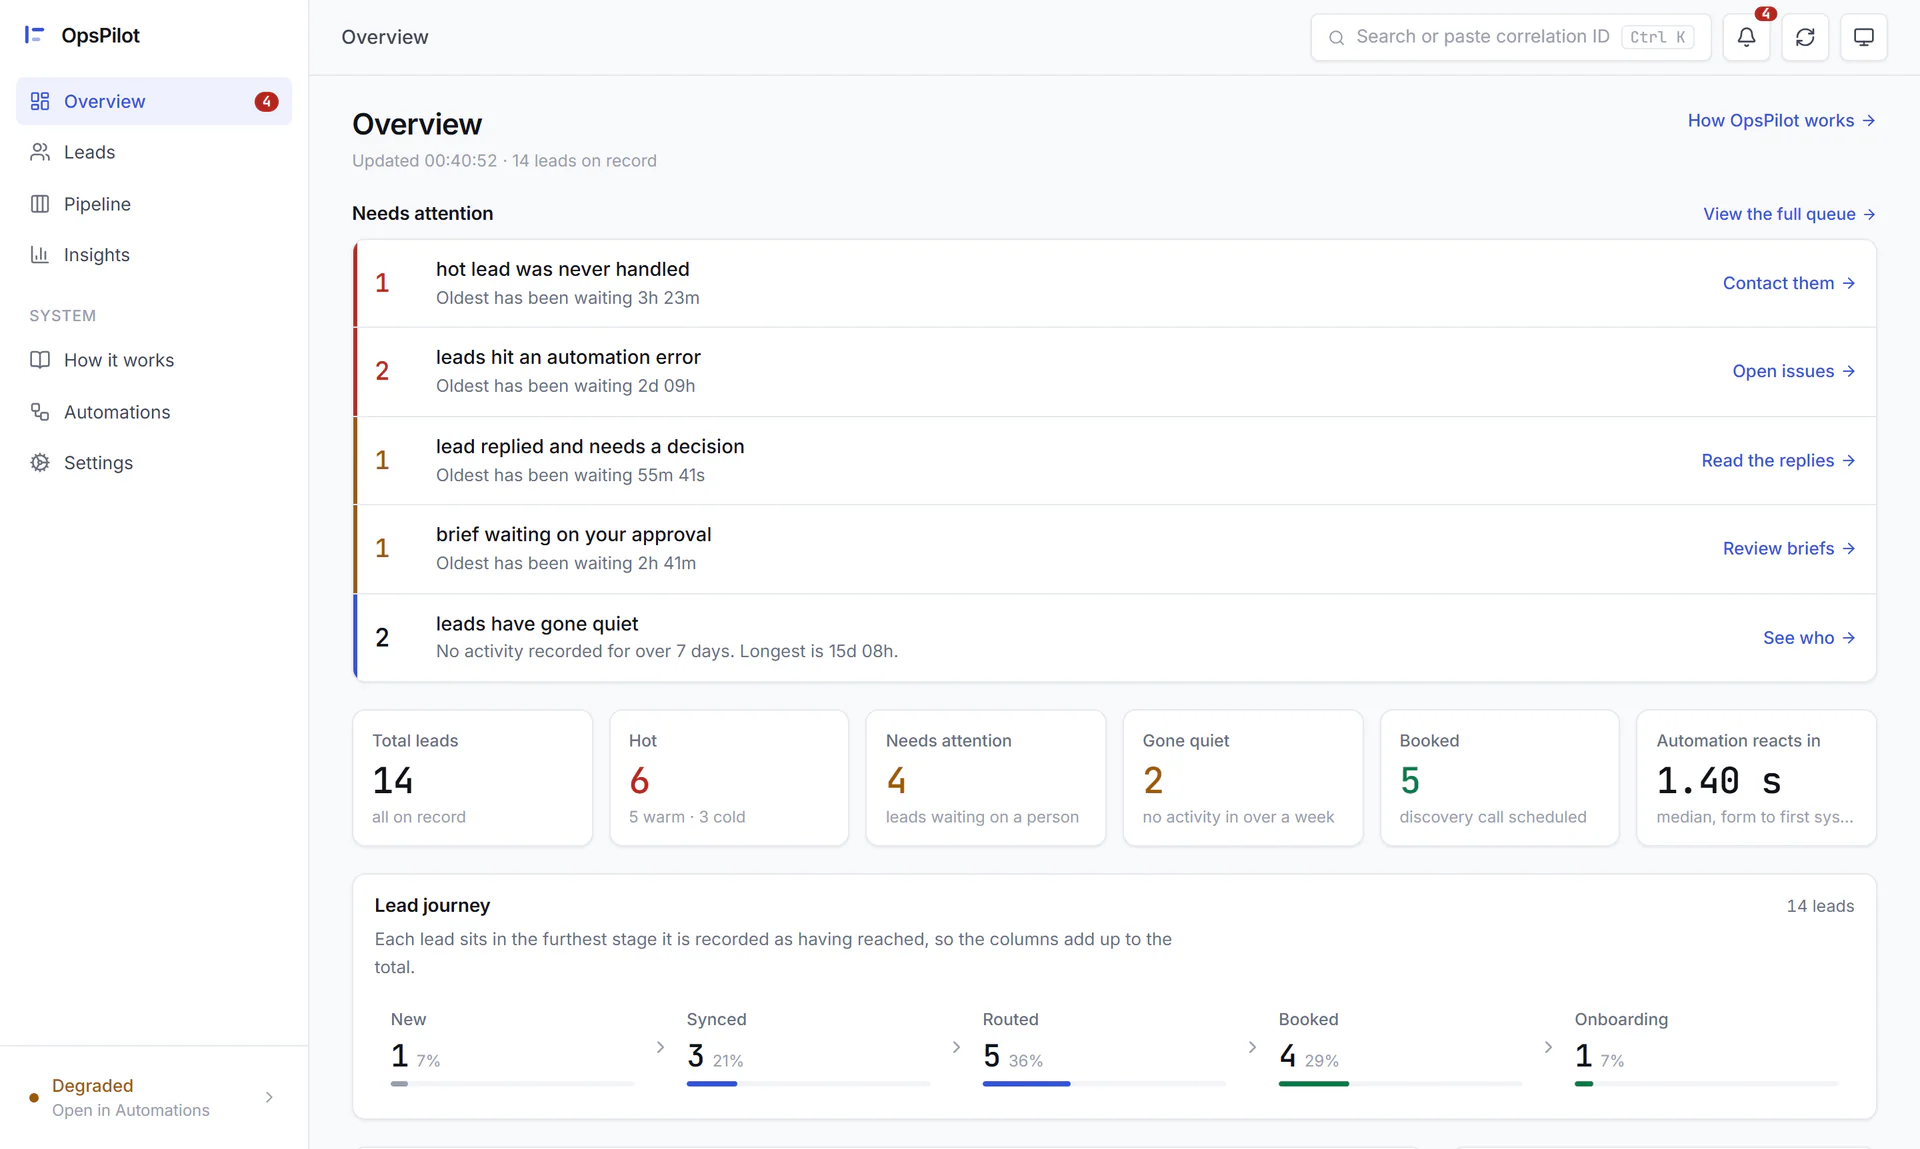Click the Pipeline columns icon
The width and height of the screenshot is (1920, 1149).
40,204
